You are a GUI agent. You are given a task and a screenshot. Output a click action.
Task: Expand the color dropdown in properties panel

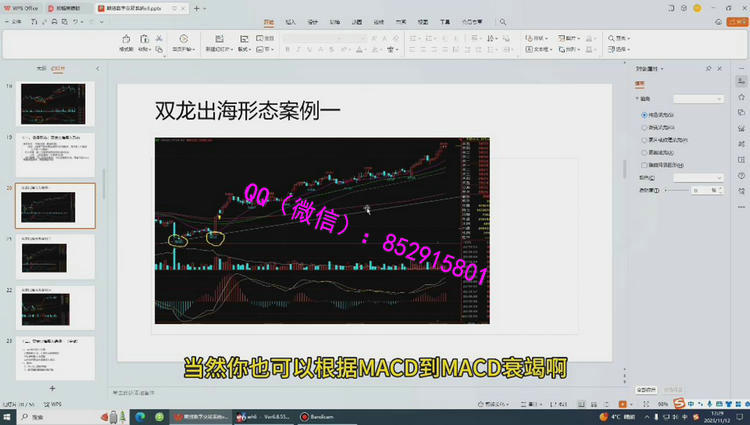click(x=697, y=177)
